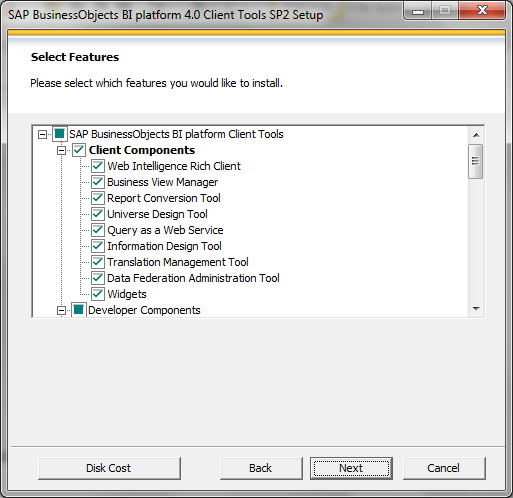Close the Setup window
Viewport: 513px width, 498px height.
pos(482,11)
